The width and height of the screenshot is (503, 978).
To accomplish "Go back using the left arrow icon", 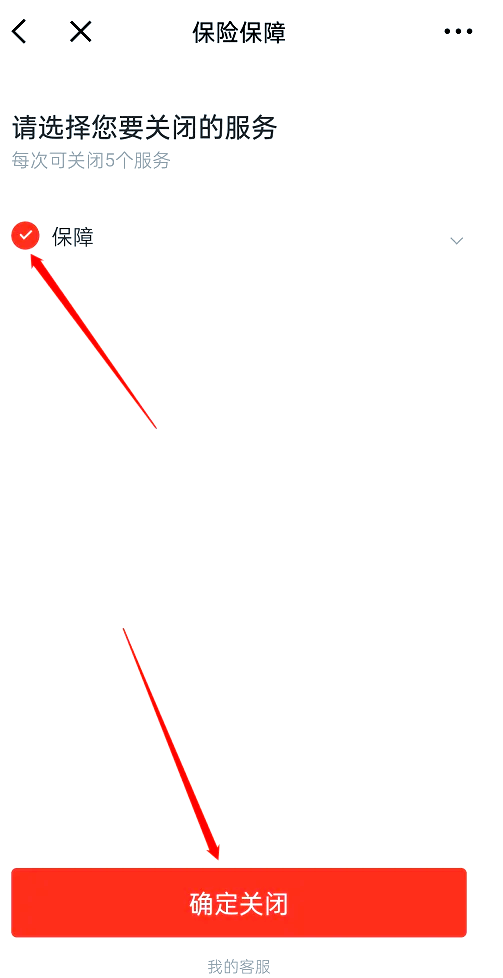I will coord(19,31).
